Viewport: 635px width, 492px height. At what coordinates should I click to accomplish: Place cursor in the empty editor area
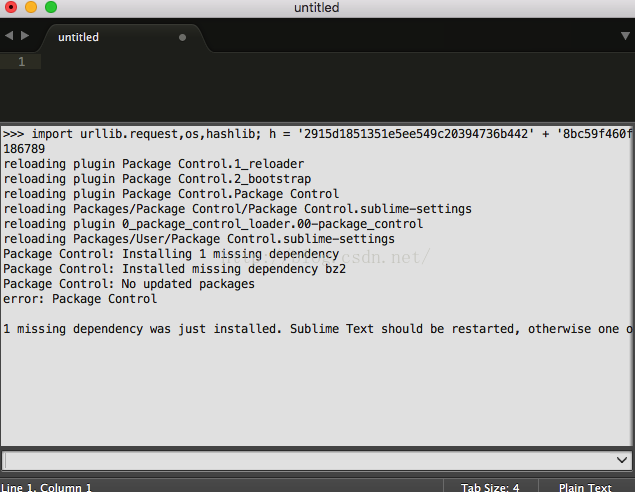[x=336, y=87]
